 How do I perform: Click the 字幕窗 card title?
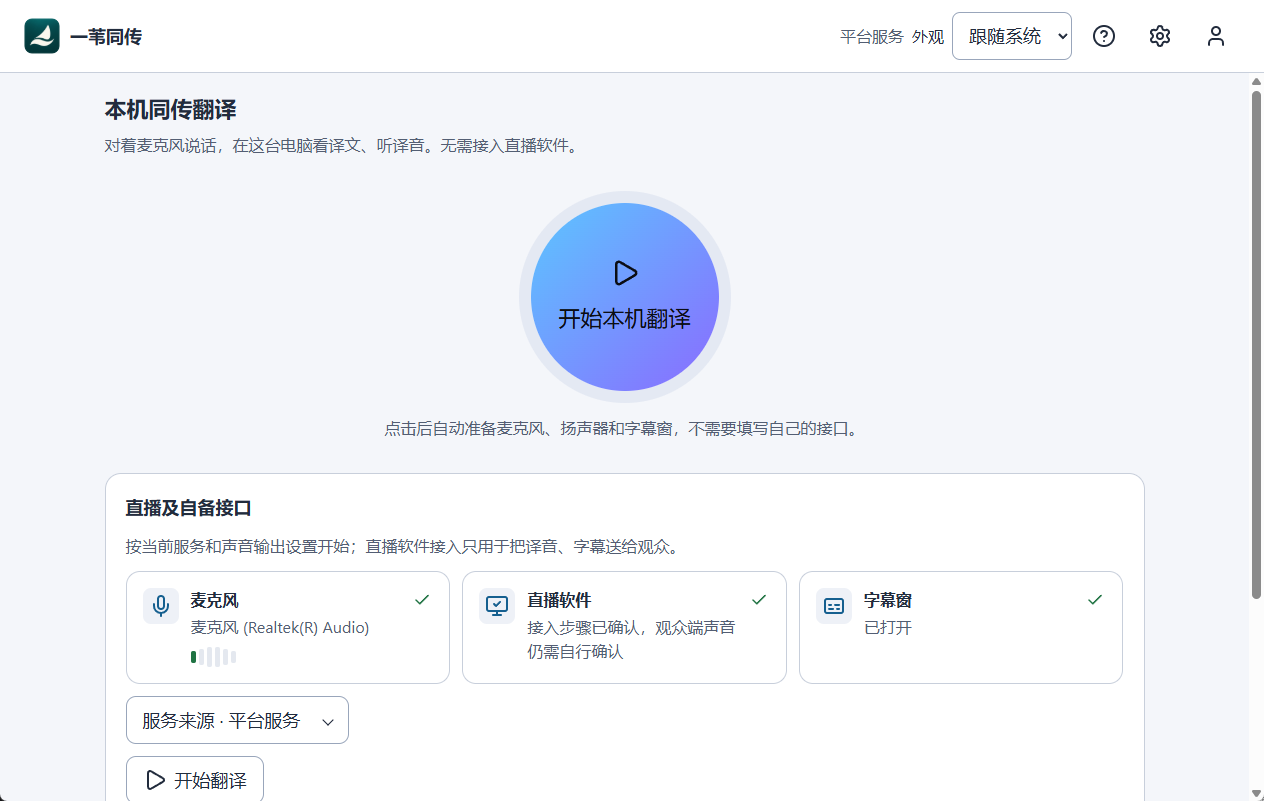click(x=888, y=600)
